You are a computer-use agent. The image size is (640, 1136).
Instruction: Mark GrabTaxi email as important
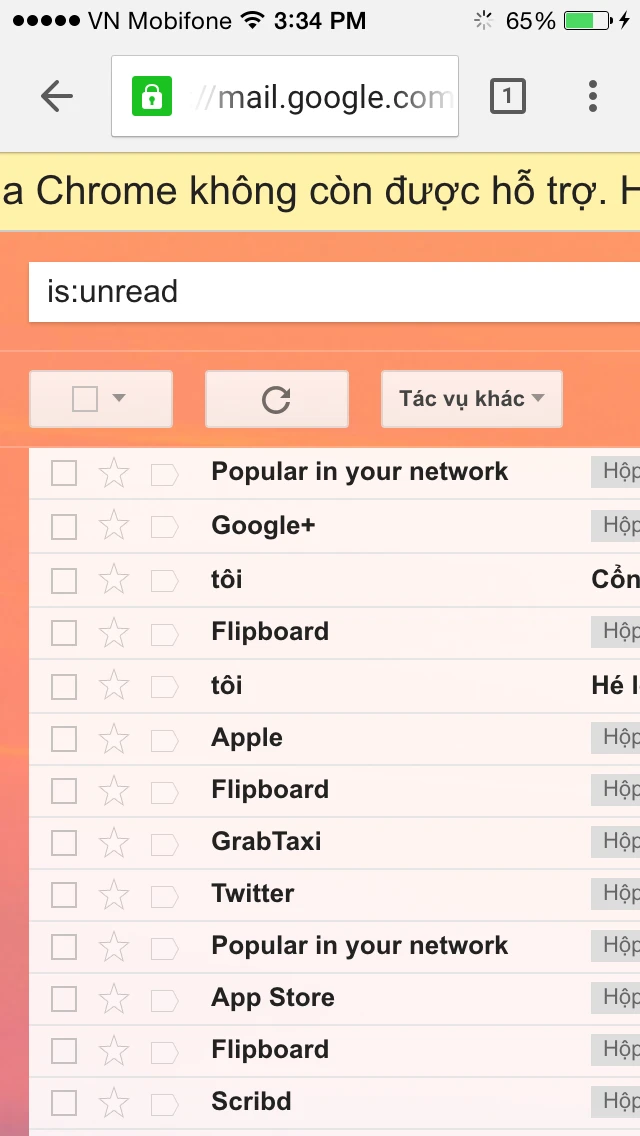(x=165, y=843)
